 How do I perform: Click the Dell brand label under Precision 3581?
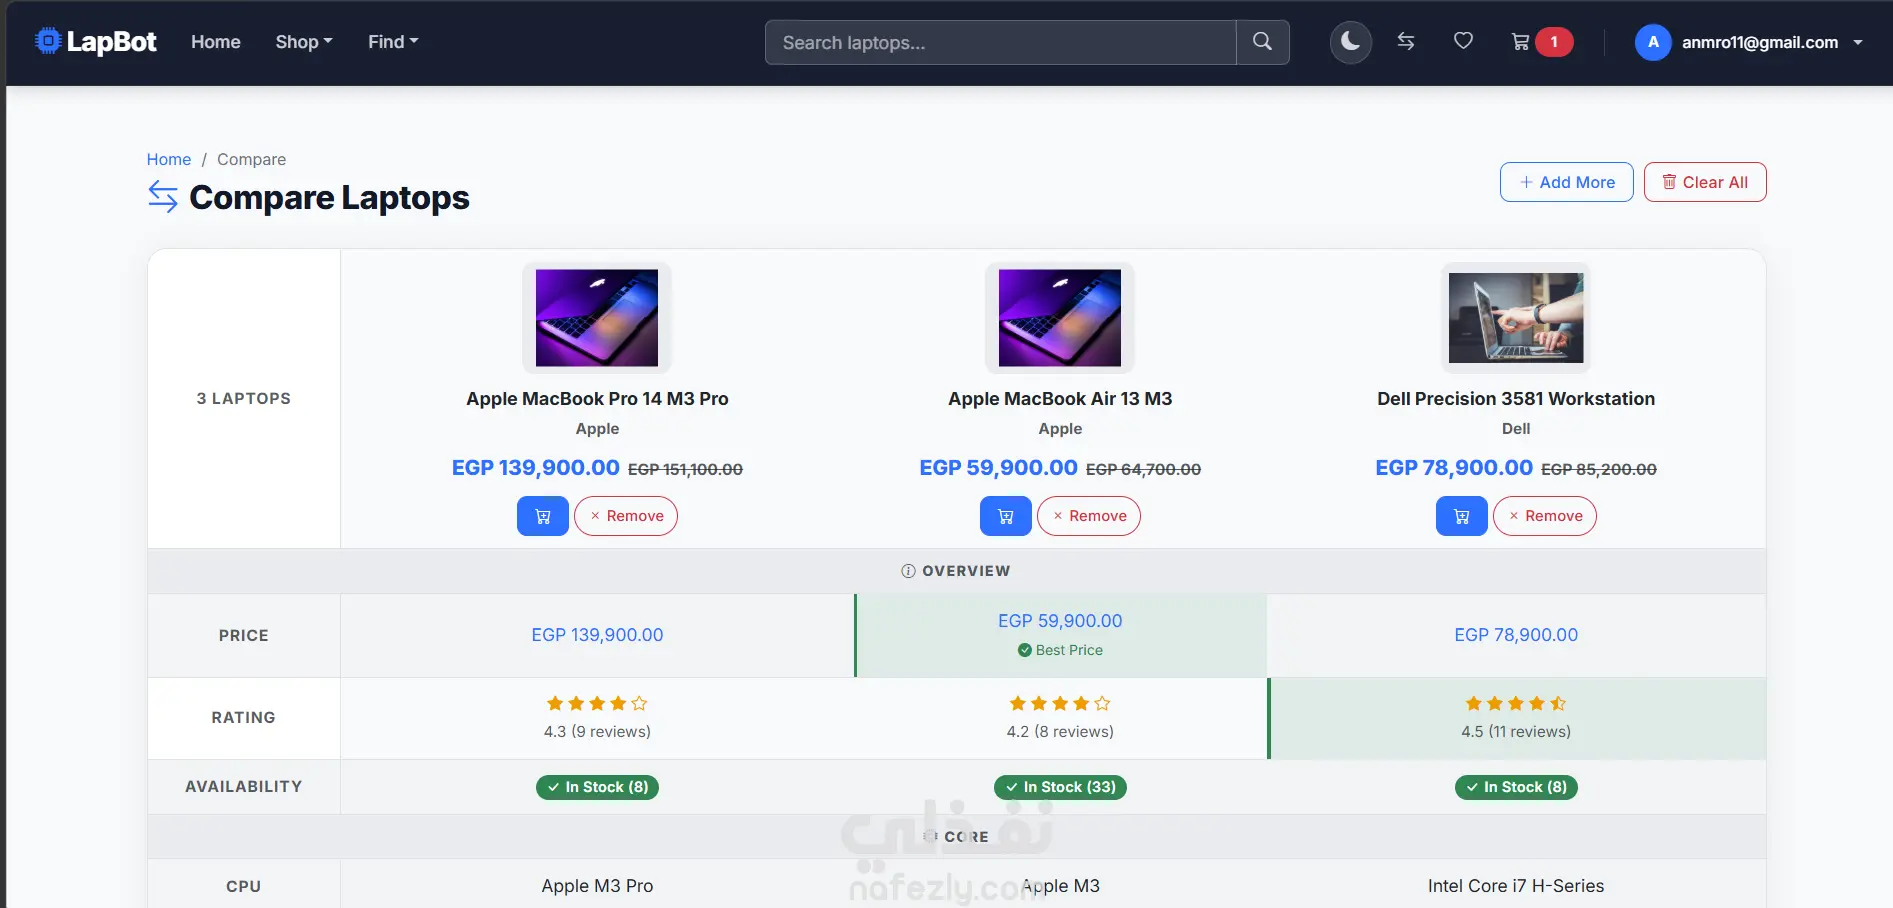pos(1516,428)
